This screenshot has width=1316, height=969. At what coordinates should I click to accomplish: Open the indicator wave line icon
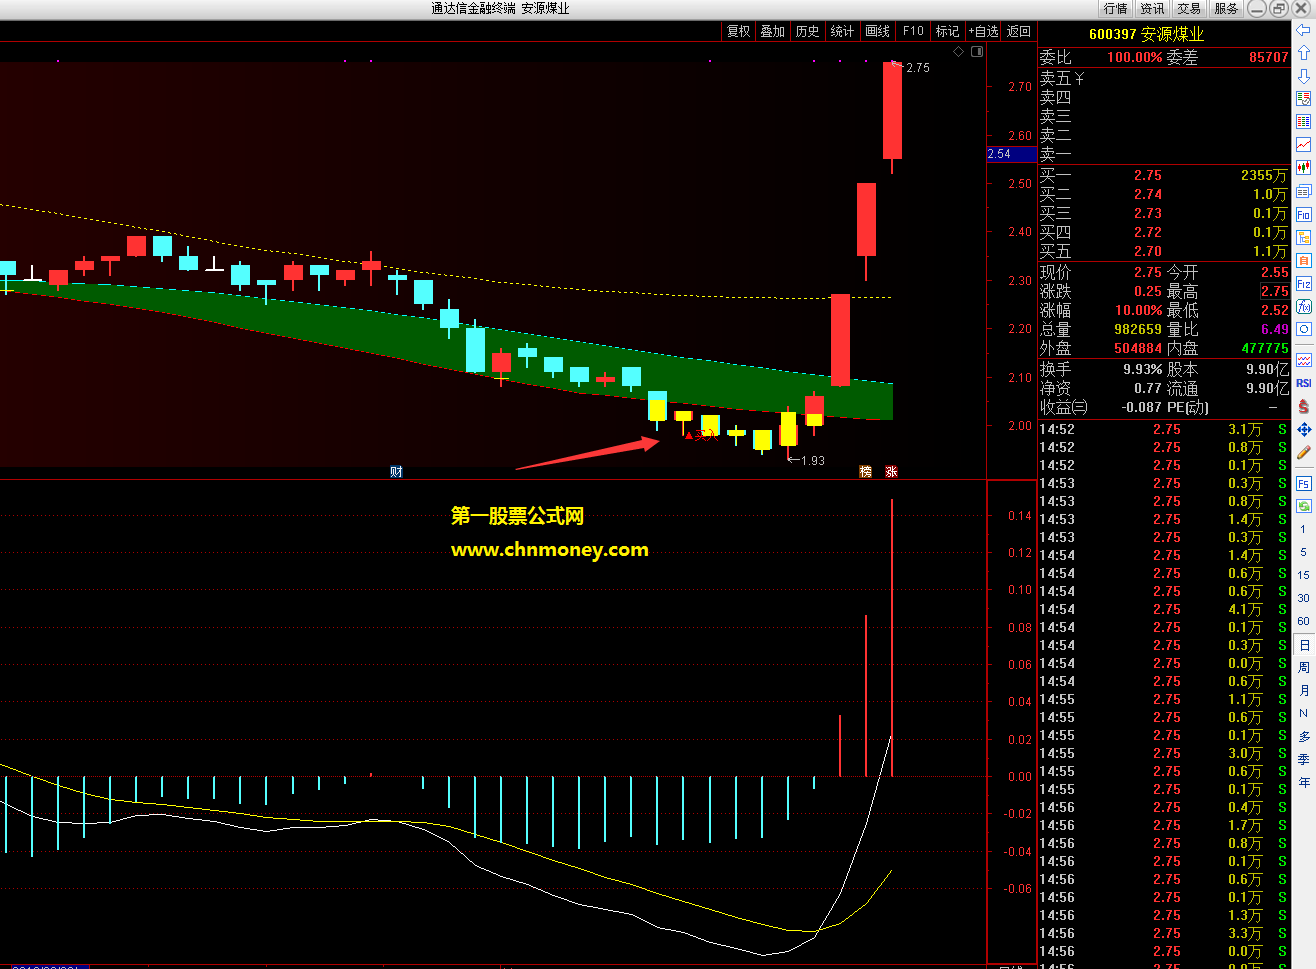pos(1304,360)
